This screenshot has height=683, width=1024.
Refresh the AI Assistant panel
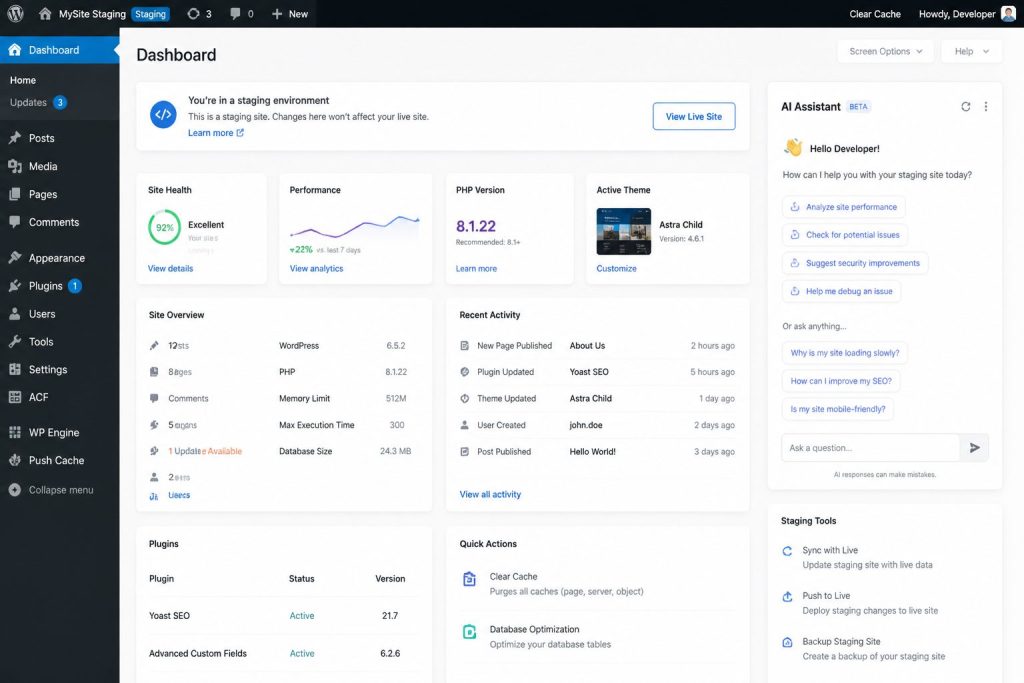(965, 106)
